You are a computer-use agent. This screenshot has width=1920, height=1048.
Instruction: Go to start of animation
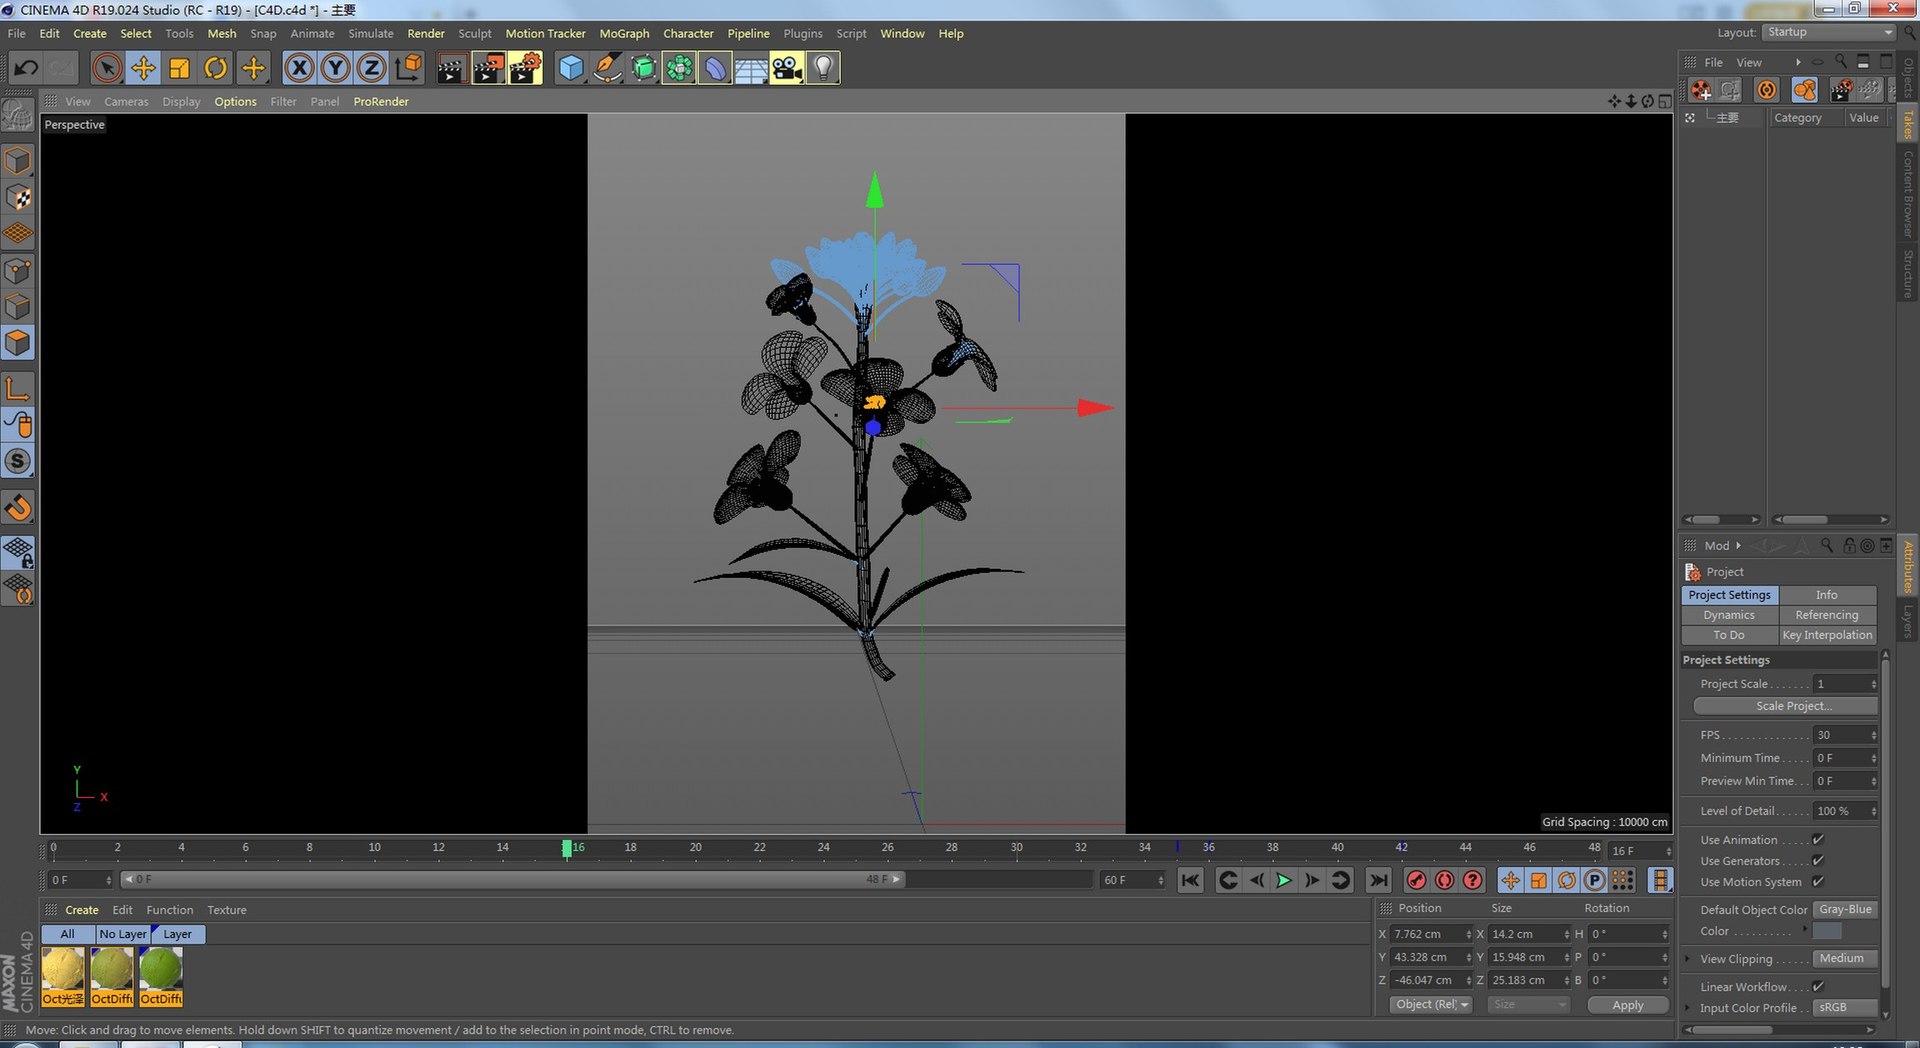(1190, 880)
